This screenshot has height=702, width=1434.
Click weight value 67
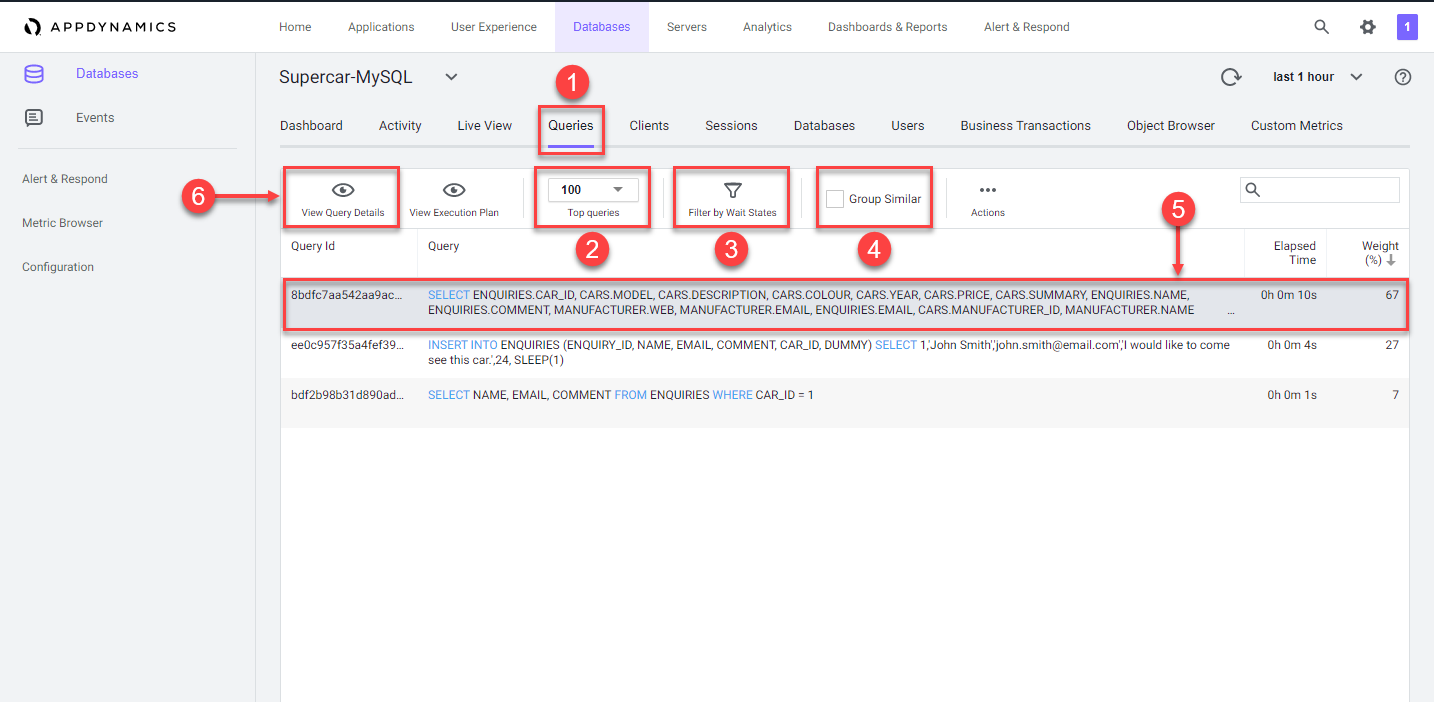point(1392,295)
